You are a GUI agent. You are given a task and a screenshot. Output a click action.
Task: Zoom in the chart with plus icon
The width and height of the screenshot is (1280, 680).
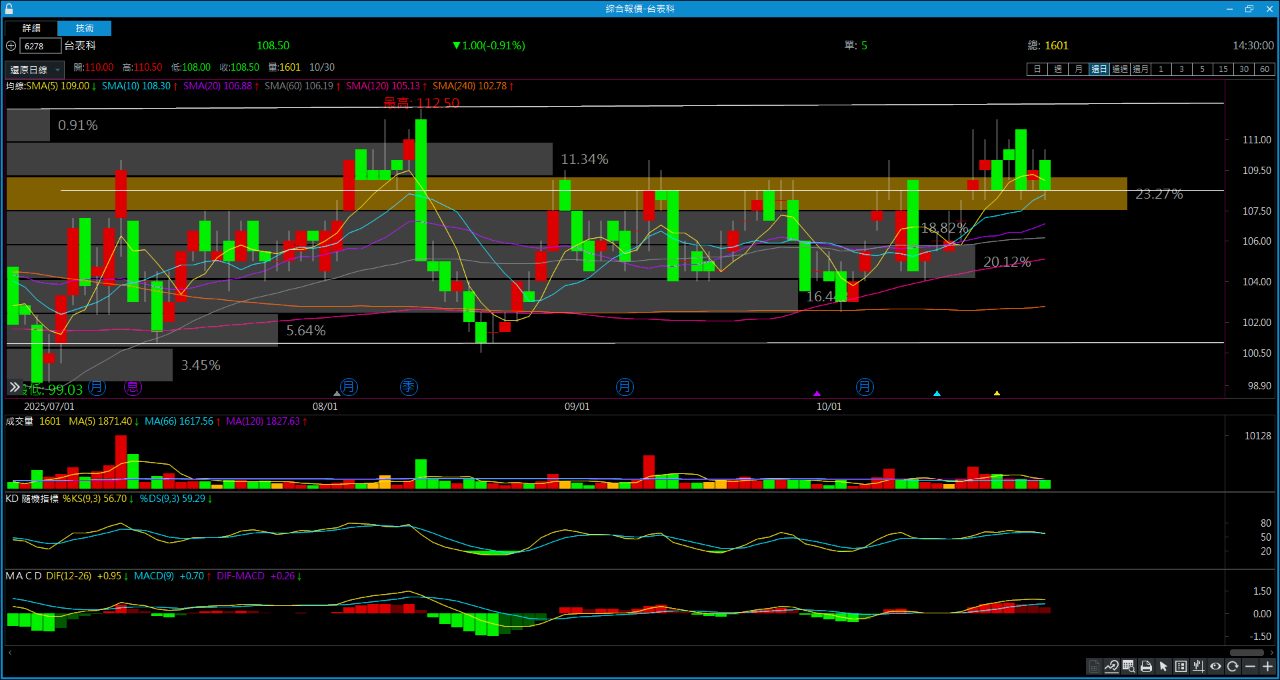[1267, 667]
